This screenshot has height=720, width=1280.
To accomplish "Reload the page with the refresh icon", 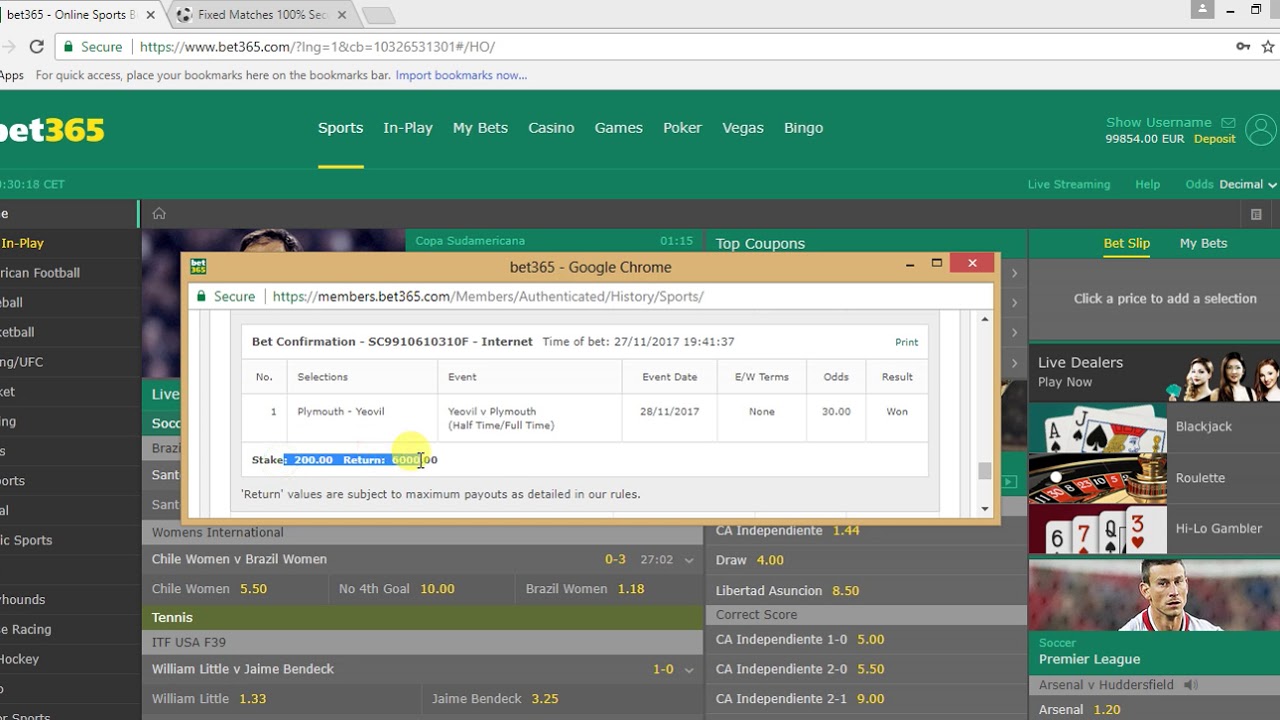I will tap(37, 47).
